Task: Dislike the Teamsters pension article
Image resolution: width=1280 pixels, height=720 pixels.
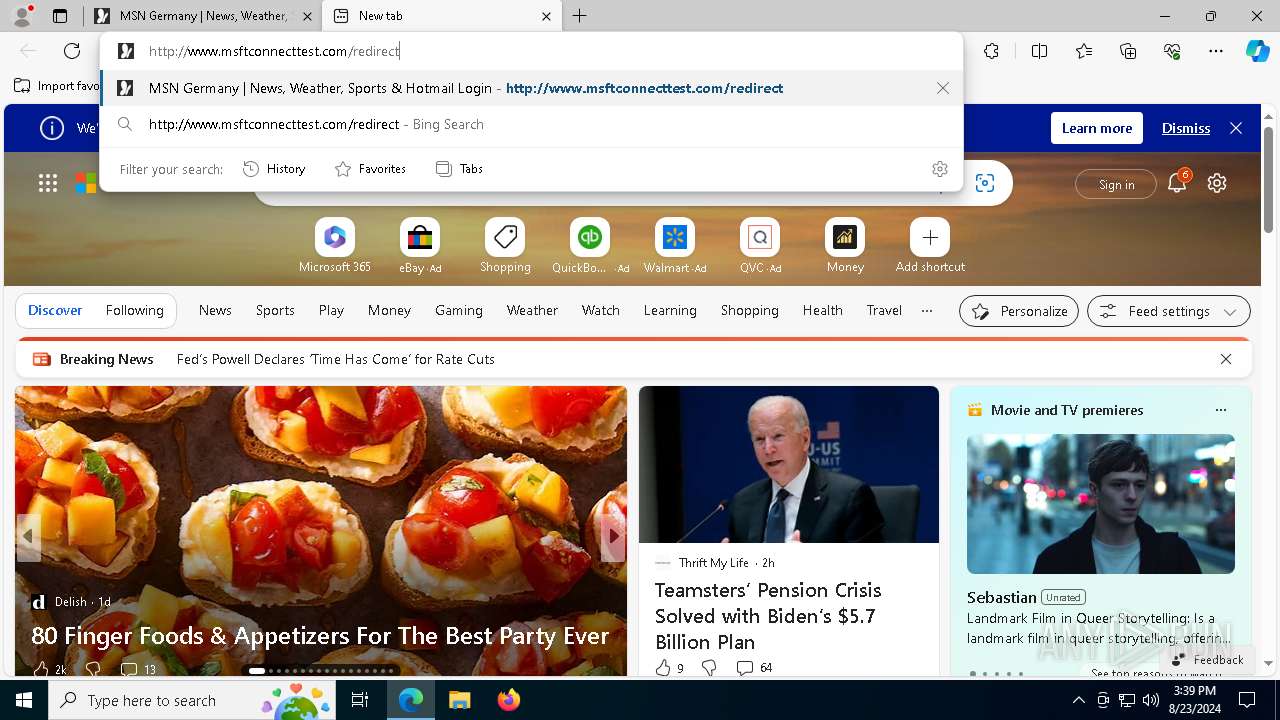Action: pos(709,667)
